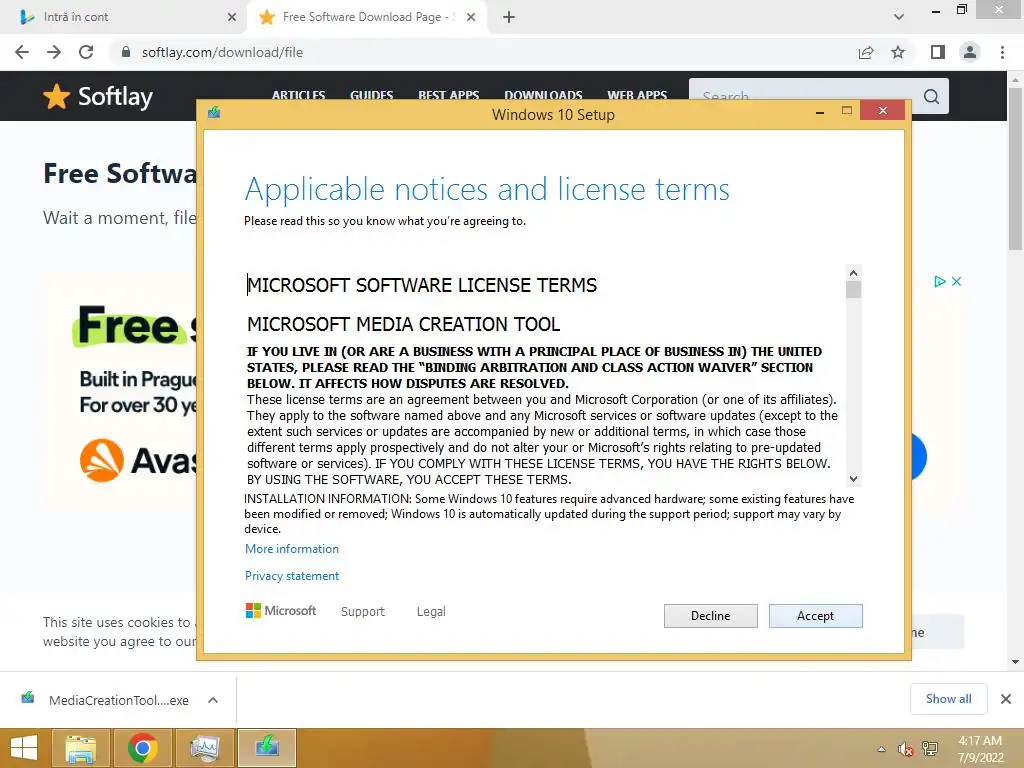Viewport: 1024px width, 768px height.
Task: Reload the Softlay page
Action: coord(86,52)
